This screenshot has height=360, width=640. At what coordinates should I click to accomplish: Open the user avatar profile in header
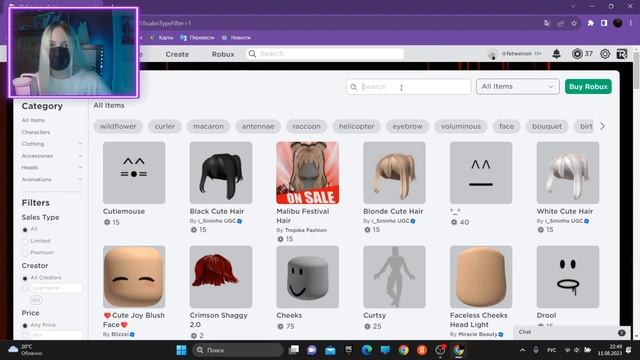pos(493,54)
